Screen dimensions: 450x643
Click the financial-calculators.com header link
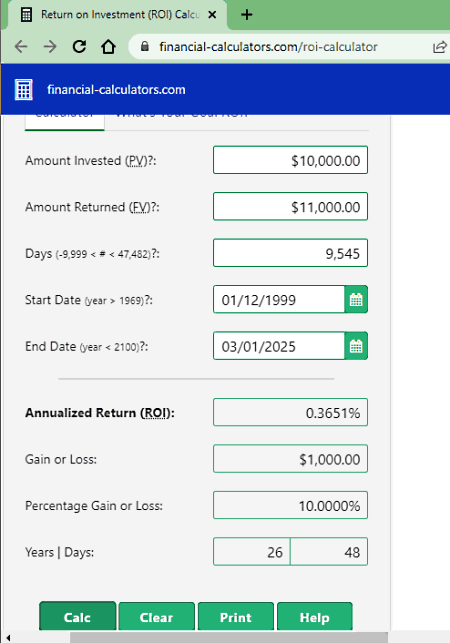point(116,89)
